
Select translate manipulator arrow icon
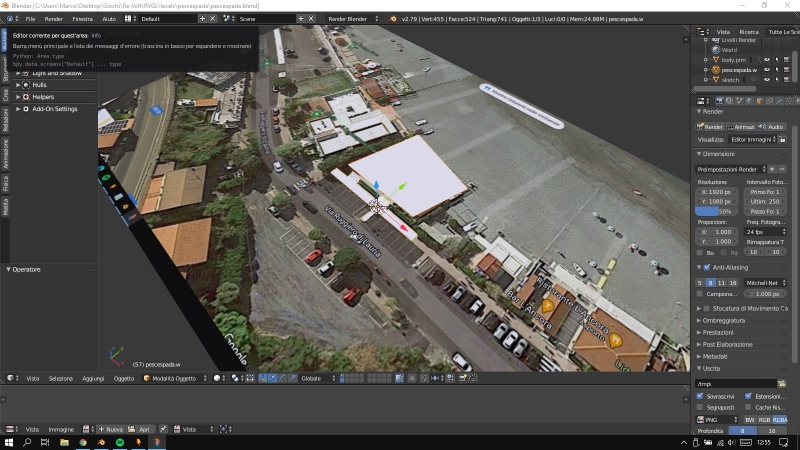(x=272, y=378)
